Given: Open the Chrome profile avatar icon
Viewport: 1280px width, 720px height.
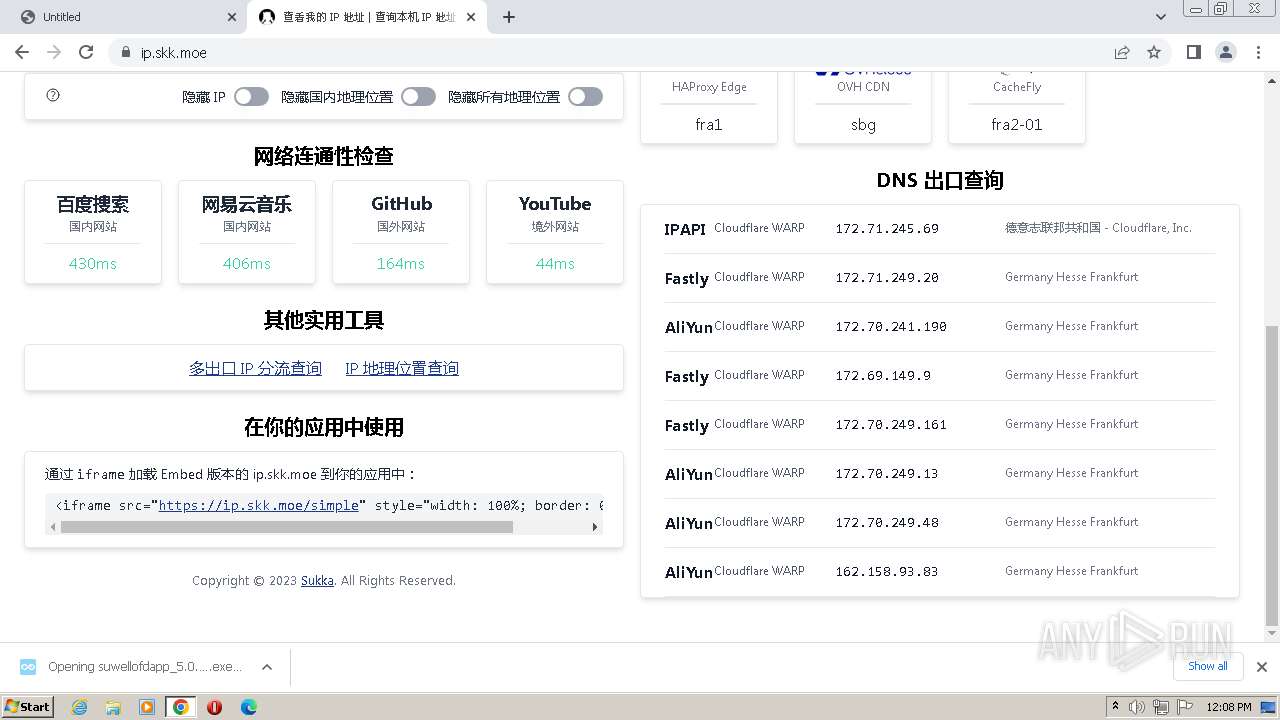Looking at the screenshot, I should [1225, 52].
